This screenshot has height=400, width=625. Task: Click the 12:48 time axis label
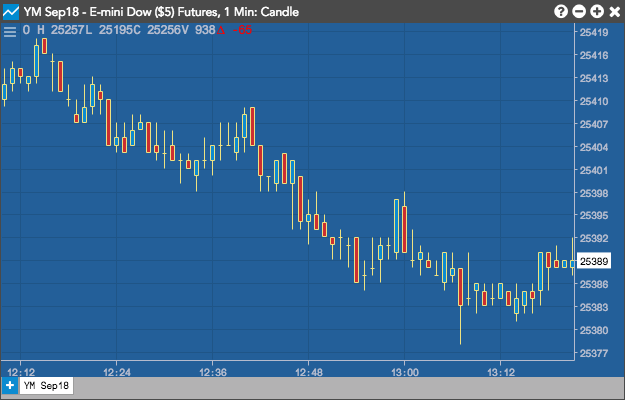309,372
